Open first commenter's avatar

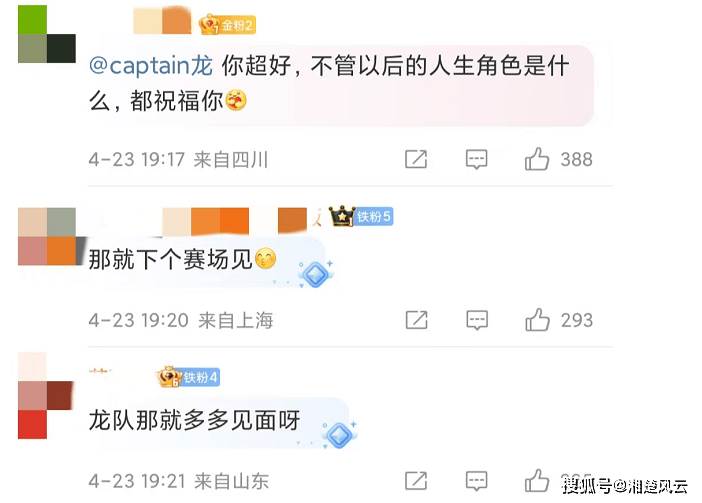[47, 34]
